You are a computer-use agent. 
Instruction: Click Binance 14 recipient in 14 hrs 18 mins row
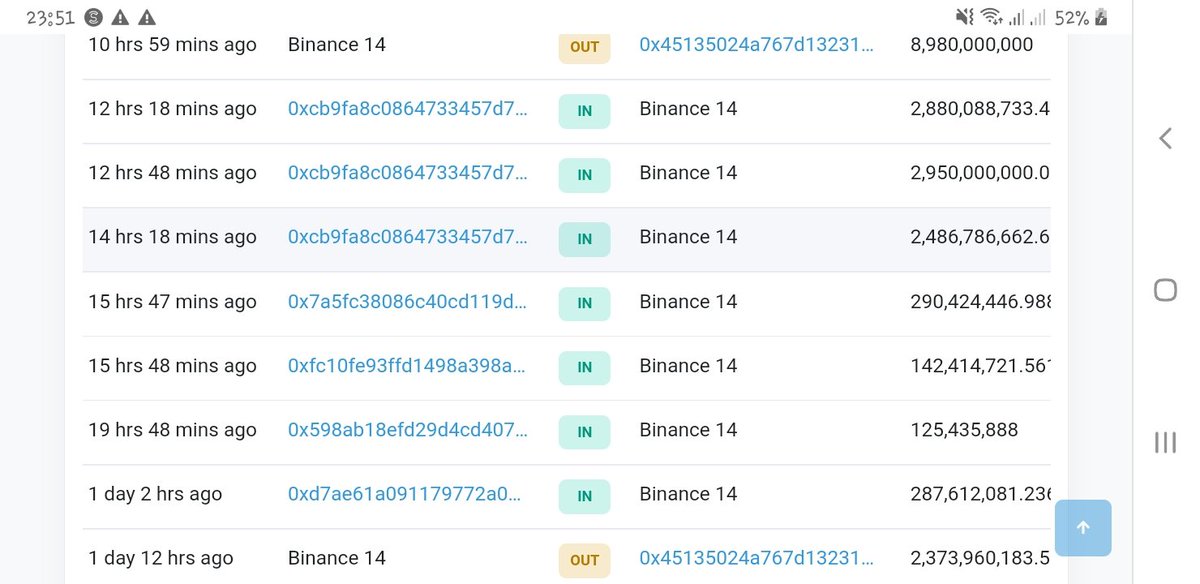[688, 237]
